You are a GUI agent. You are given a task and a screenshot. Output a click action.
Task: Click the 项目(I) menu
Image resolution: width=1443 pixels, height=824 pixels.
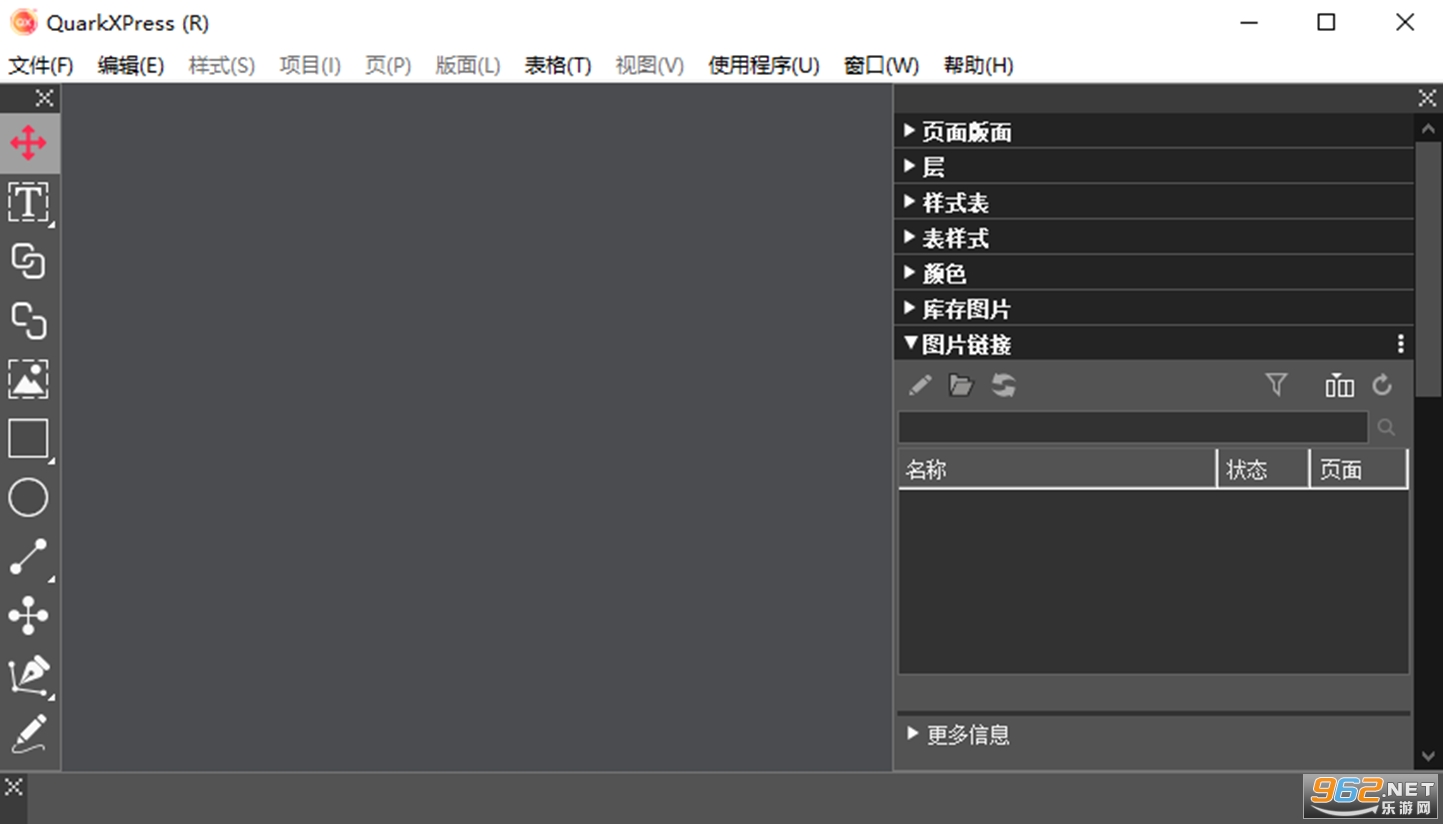(x=310, y=66)
